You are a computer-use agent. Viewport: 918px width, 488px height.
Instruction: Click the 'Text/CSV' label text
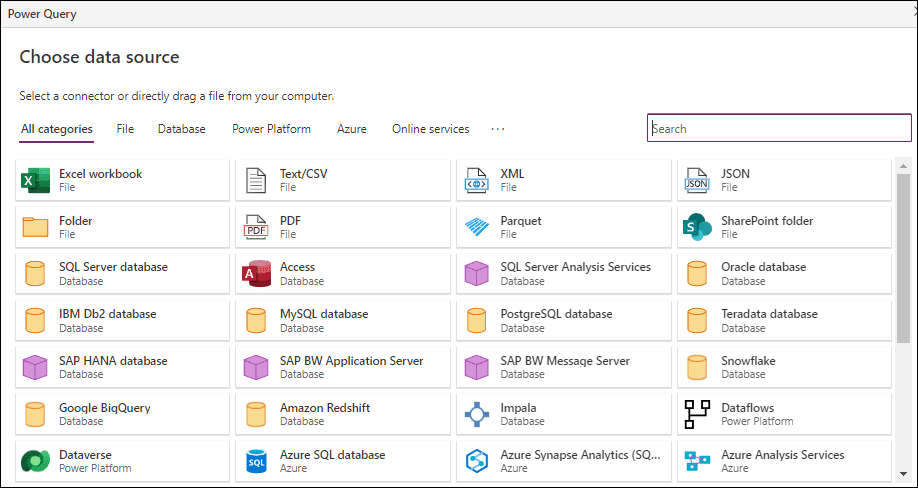pyautogui.click(x=303, y=174)
